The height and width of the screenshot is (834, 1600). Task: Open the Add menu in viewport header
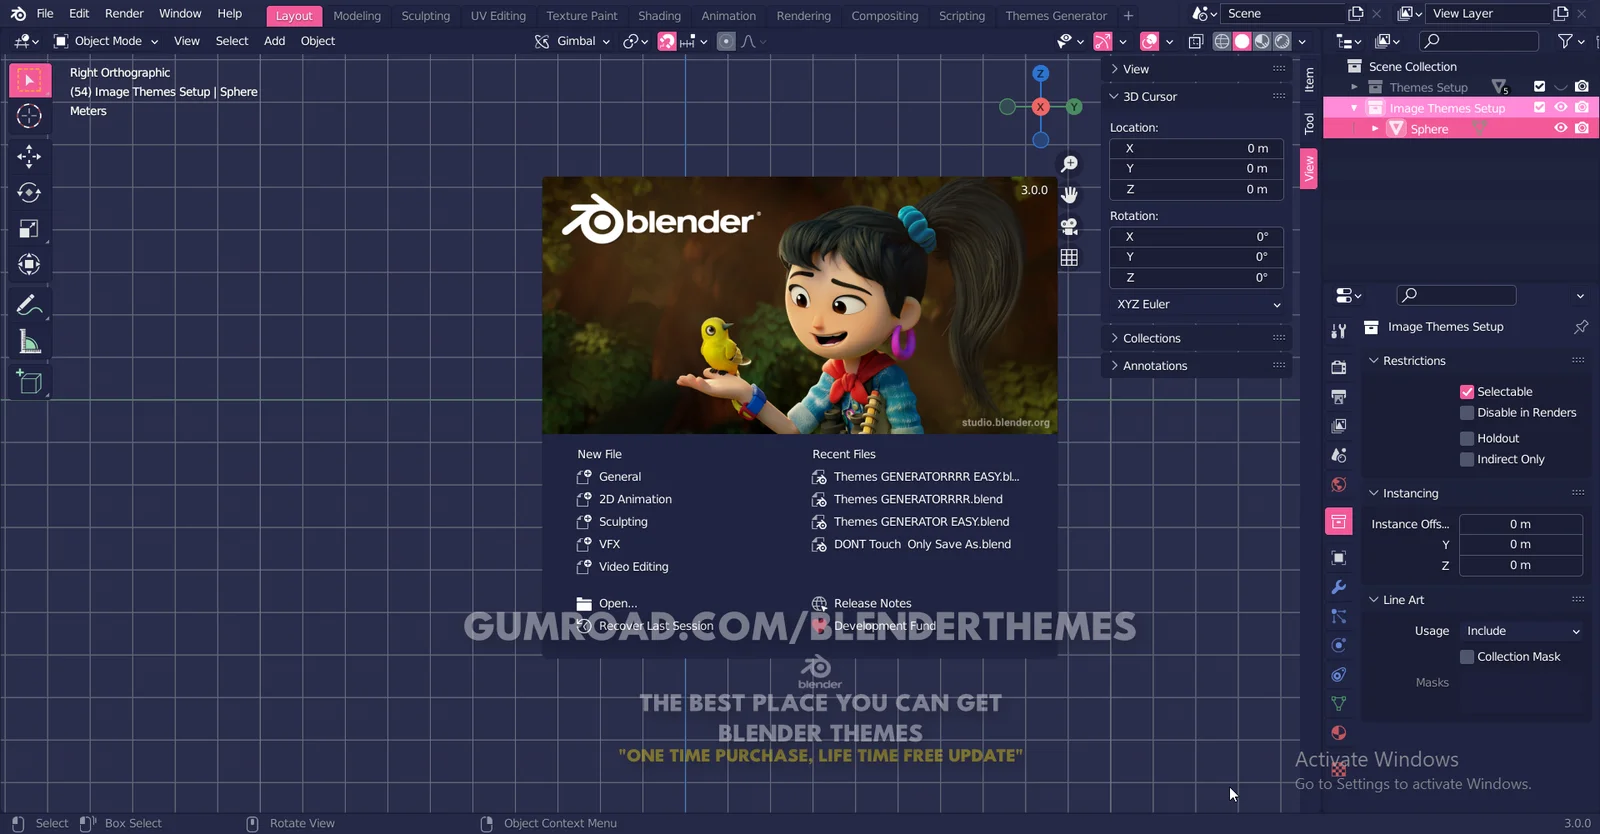(274, 41)
